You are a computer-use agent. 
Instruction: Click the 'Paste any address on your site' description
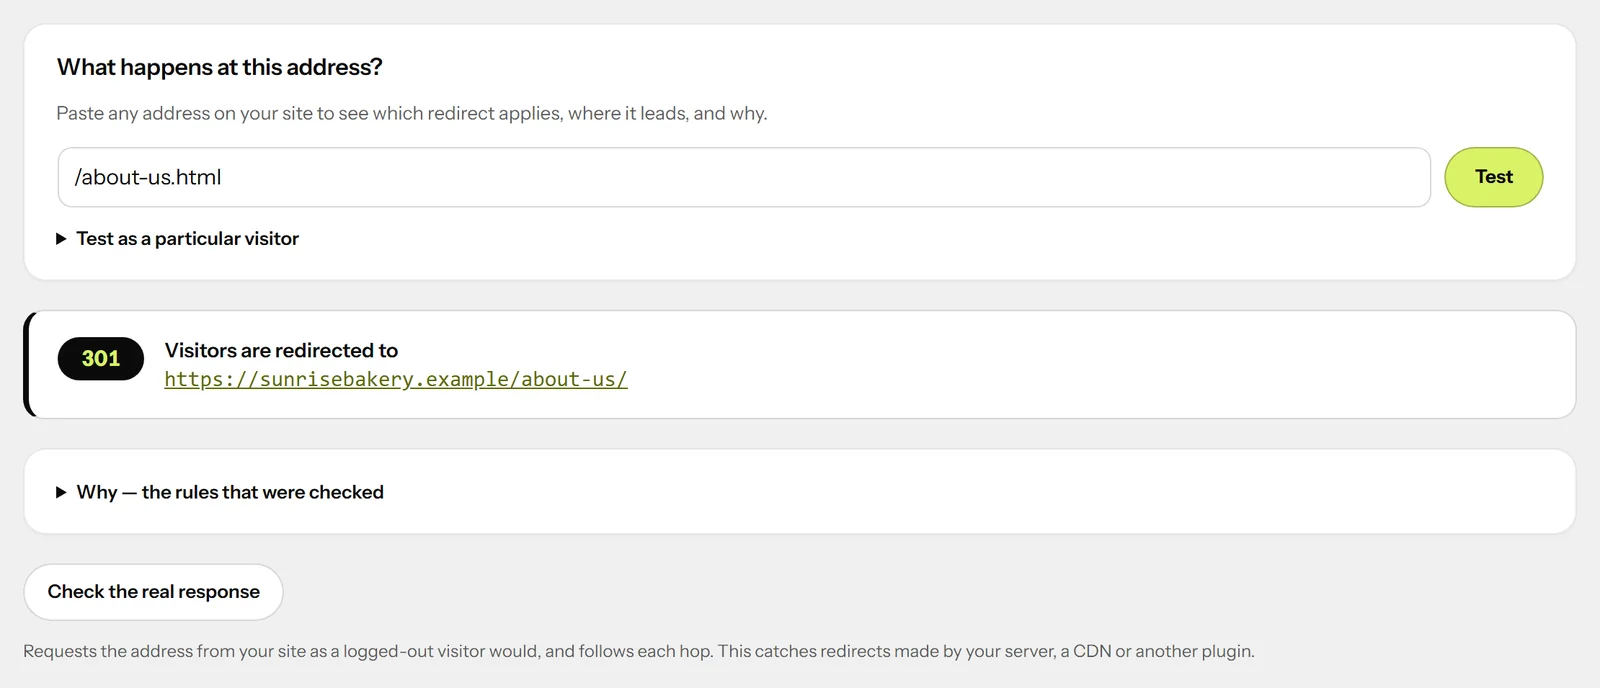pos(412,114)
